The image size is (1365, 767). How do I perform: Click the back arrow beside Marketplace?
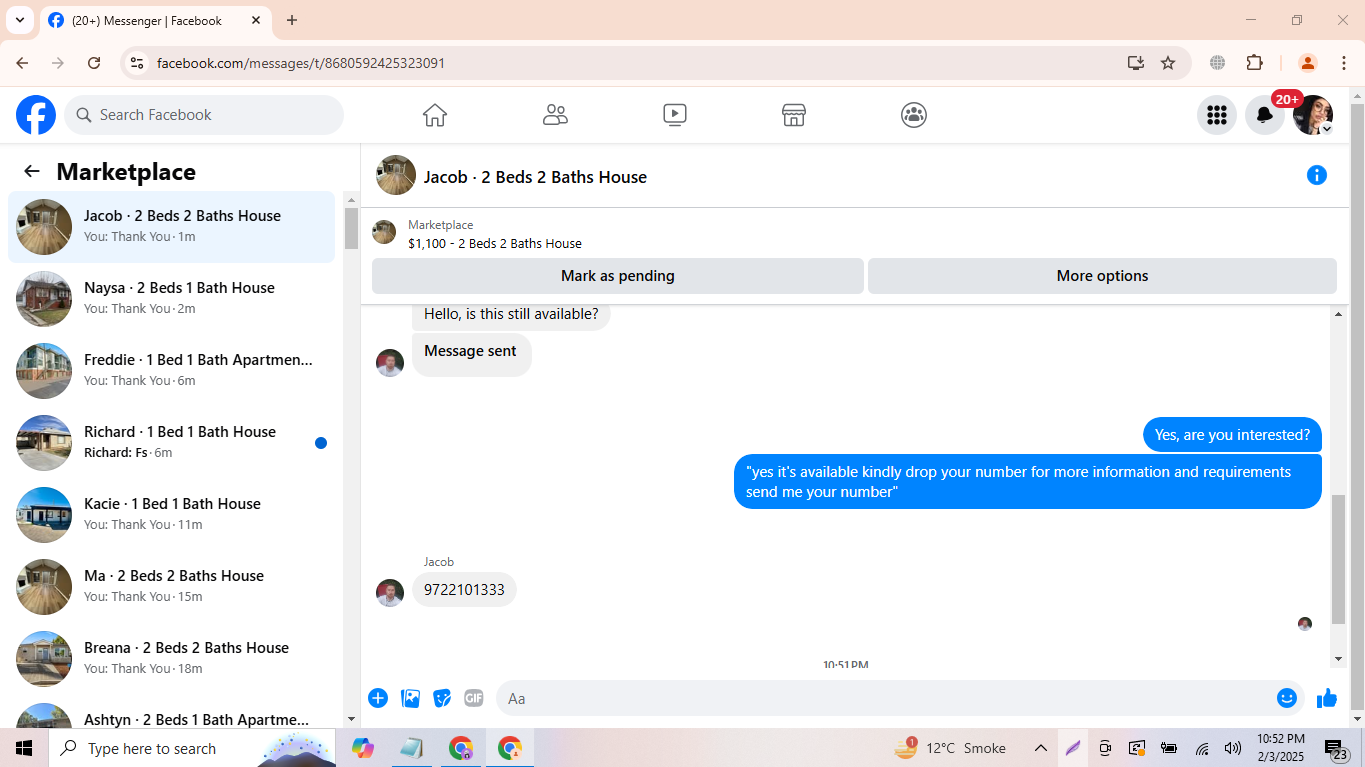32,171
